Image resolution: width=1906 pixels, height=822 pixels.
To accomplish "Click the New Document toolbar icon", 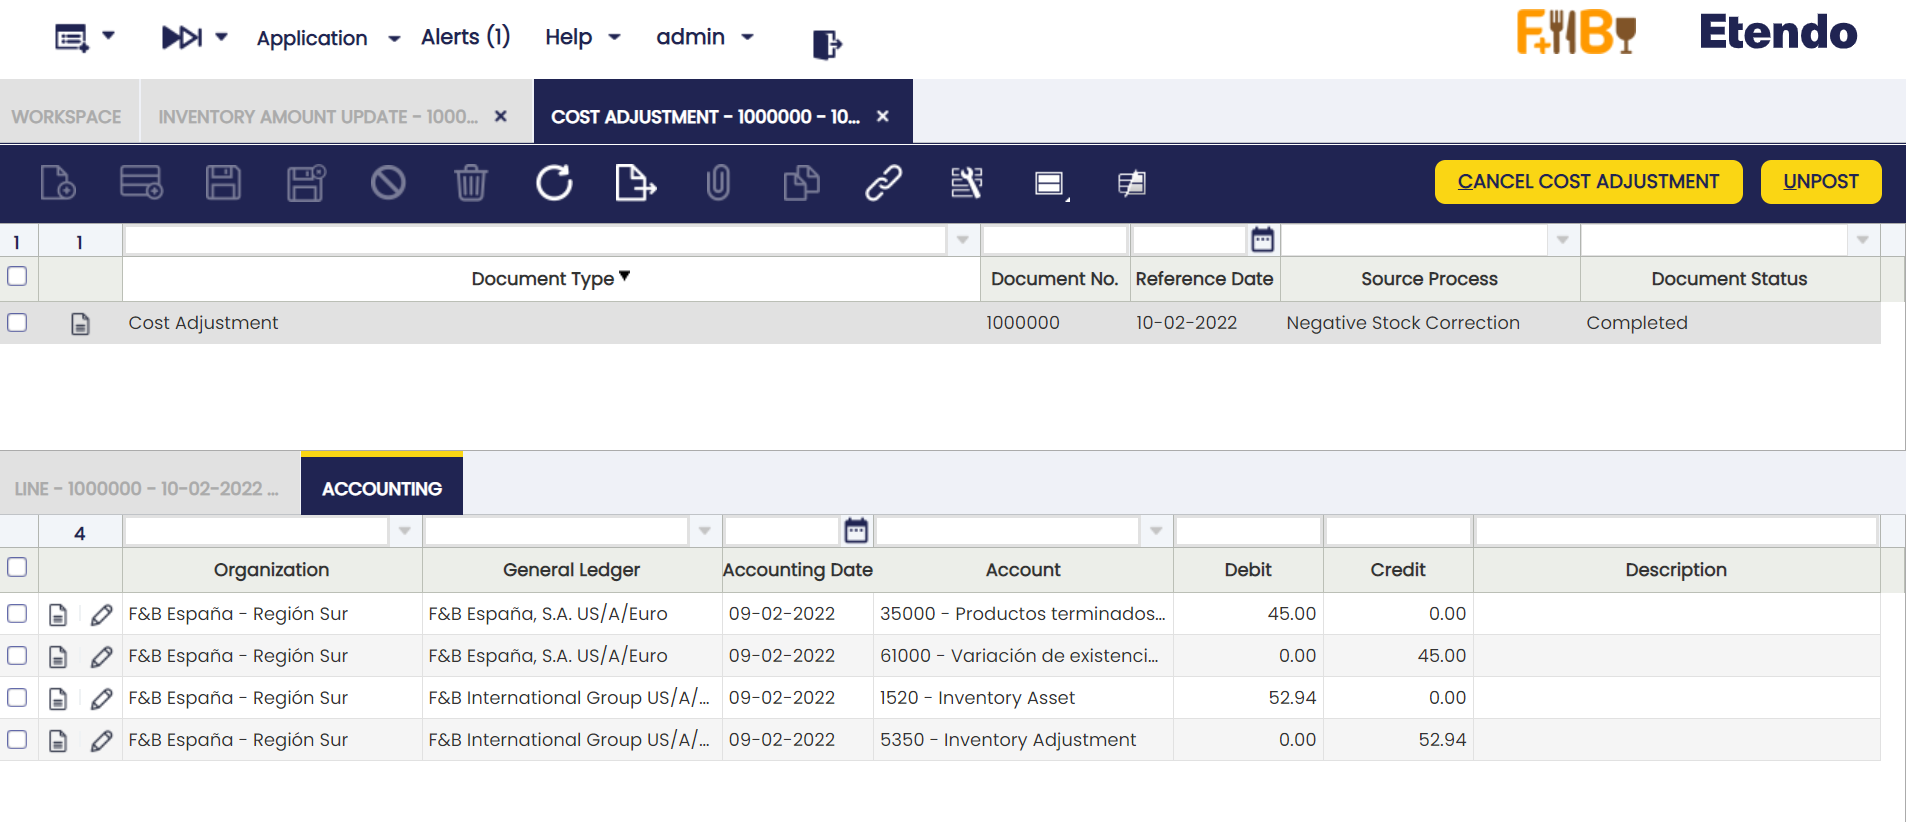I will pos(58,183).
